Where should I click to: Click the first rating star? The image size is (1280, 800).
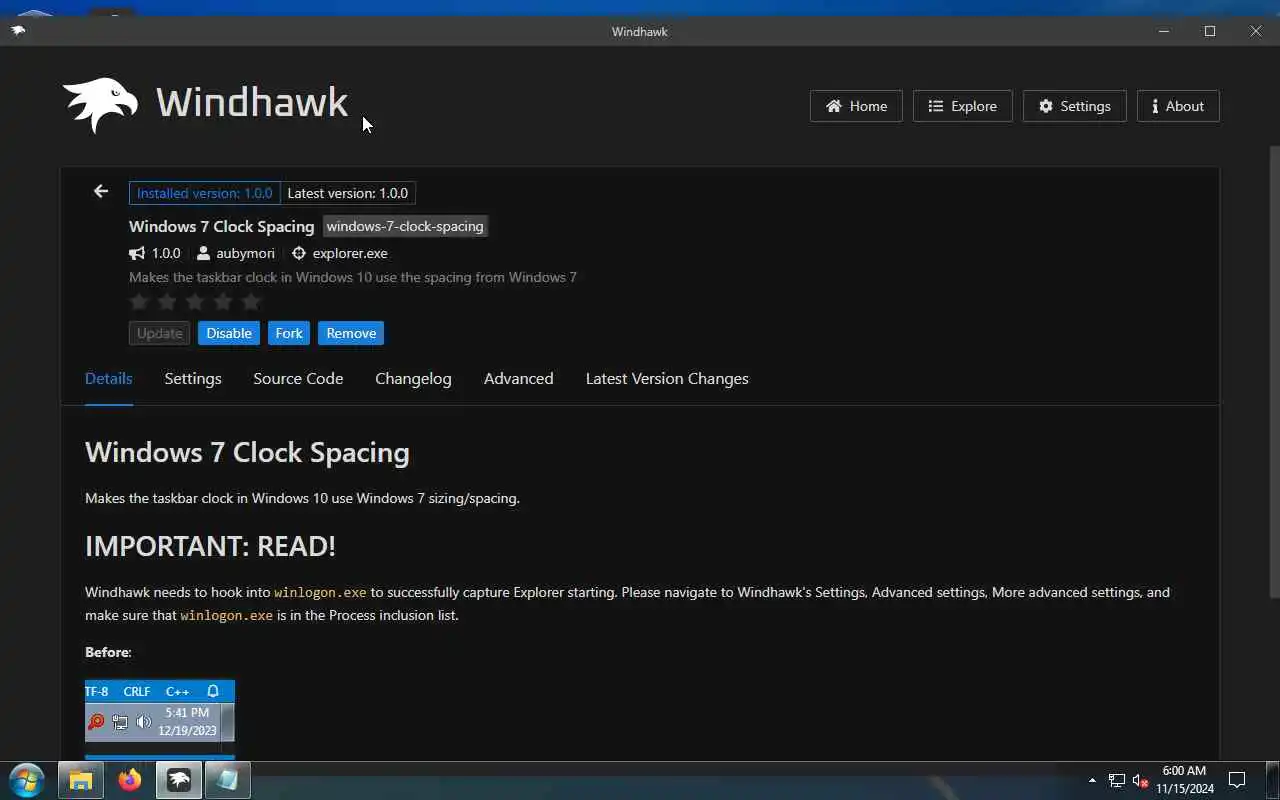click(x=139, y=301)
